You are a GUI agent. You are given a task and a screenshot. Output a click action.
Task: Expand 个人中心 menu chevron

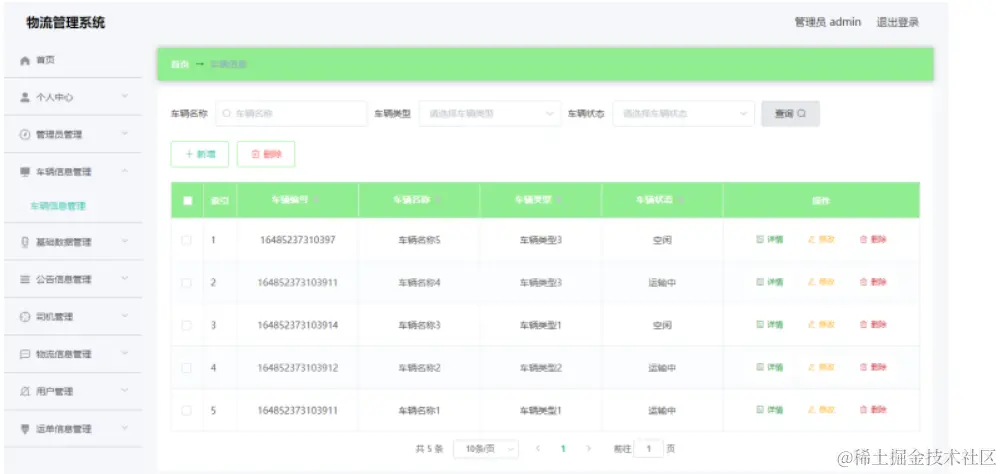(125, 97)
